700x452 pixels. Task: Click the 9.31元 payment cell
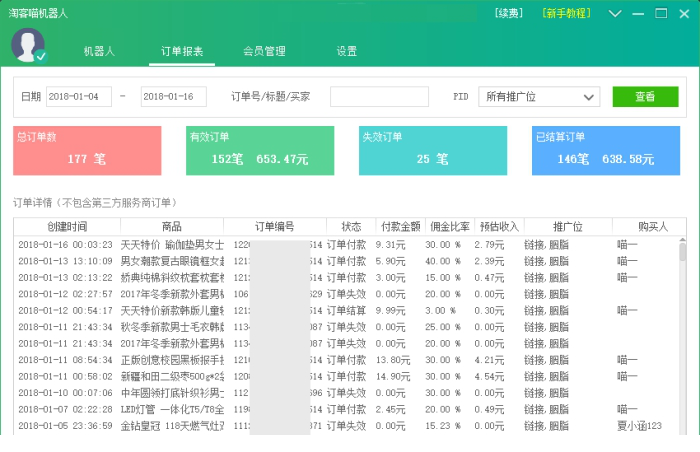390,245
